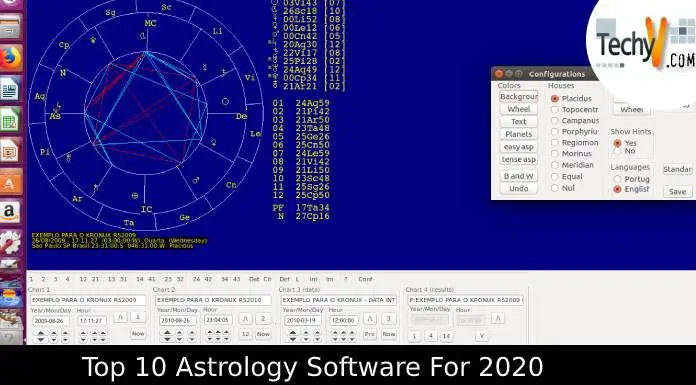This screenshot has height=385, width=696.
Task: Select Regiomontanus house system
Action: tap(554, 143)
